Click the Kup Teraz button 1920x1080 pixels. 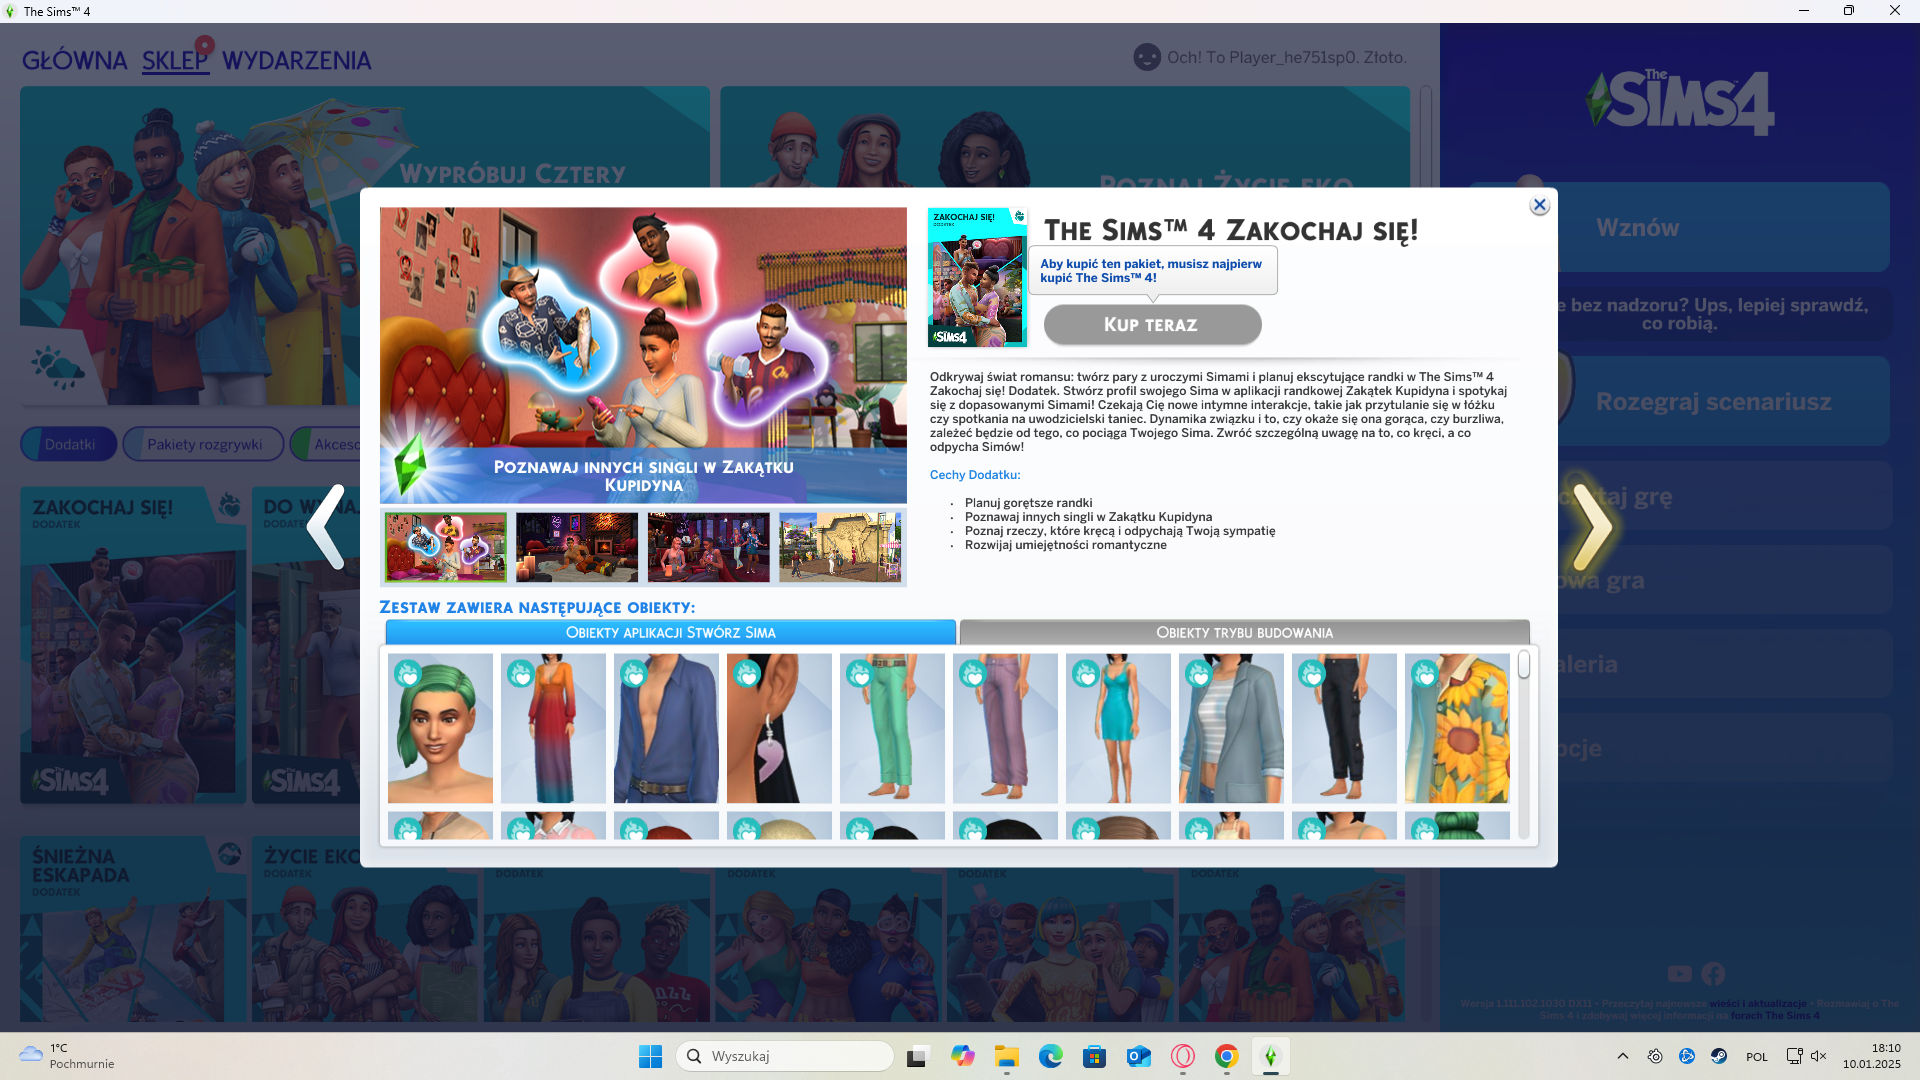tap(1152, 325)
